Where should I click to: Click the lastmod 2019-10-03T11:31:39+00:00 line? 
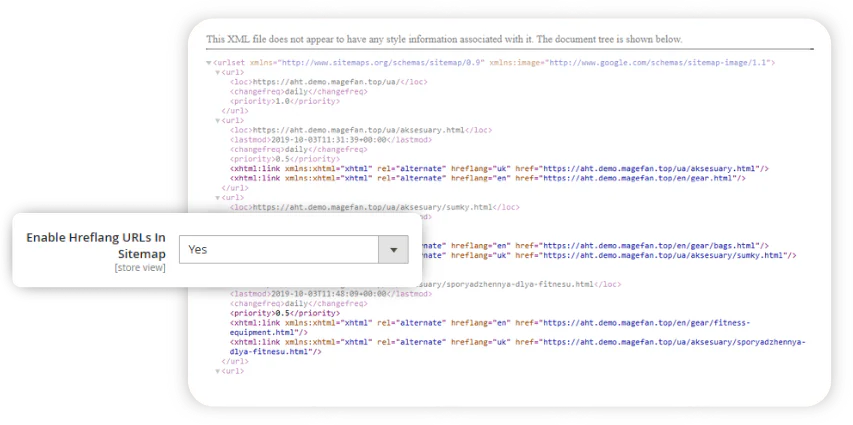pyautogui.click(x=331, y=140)
